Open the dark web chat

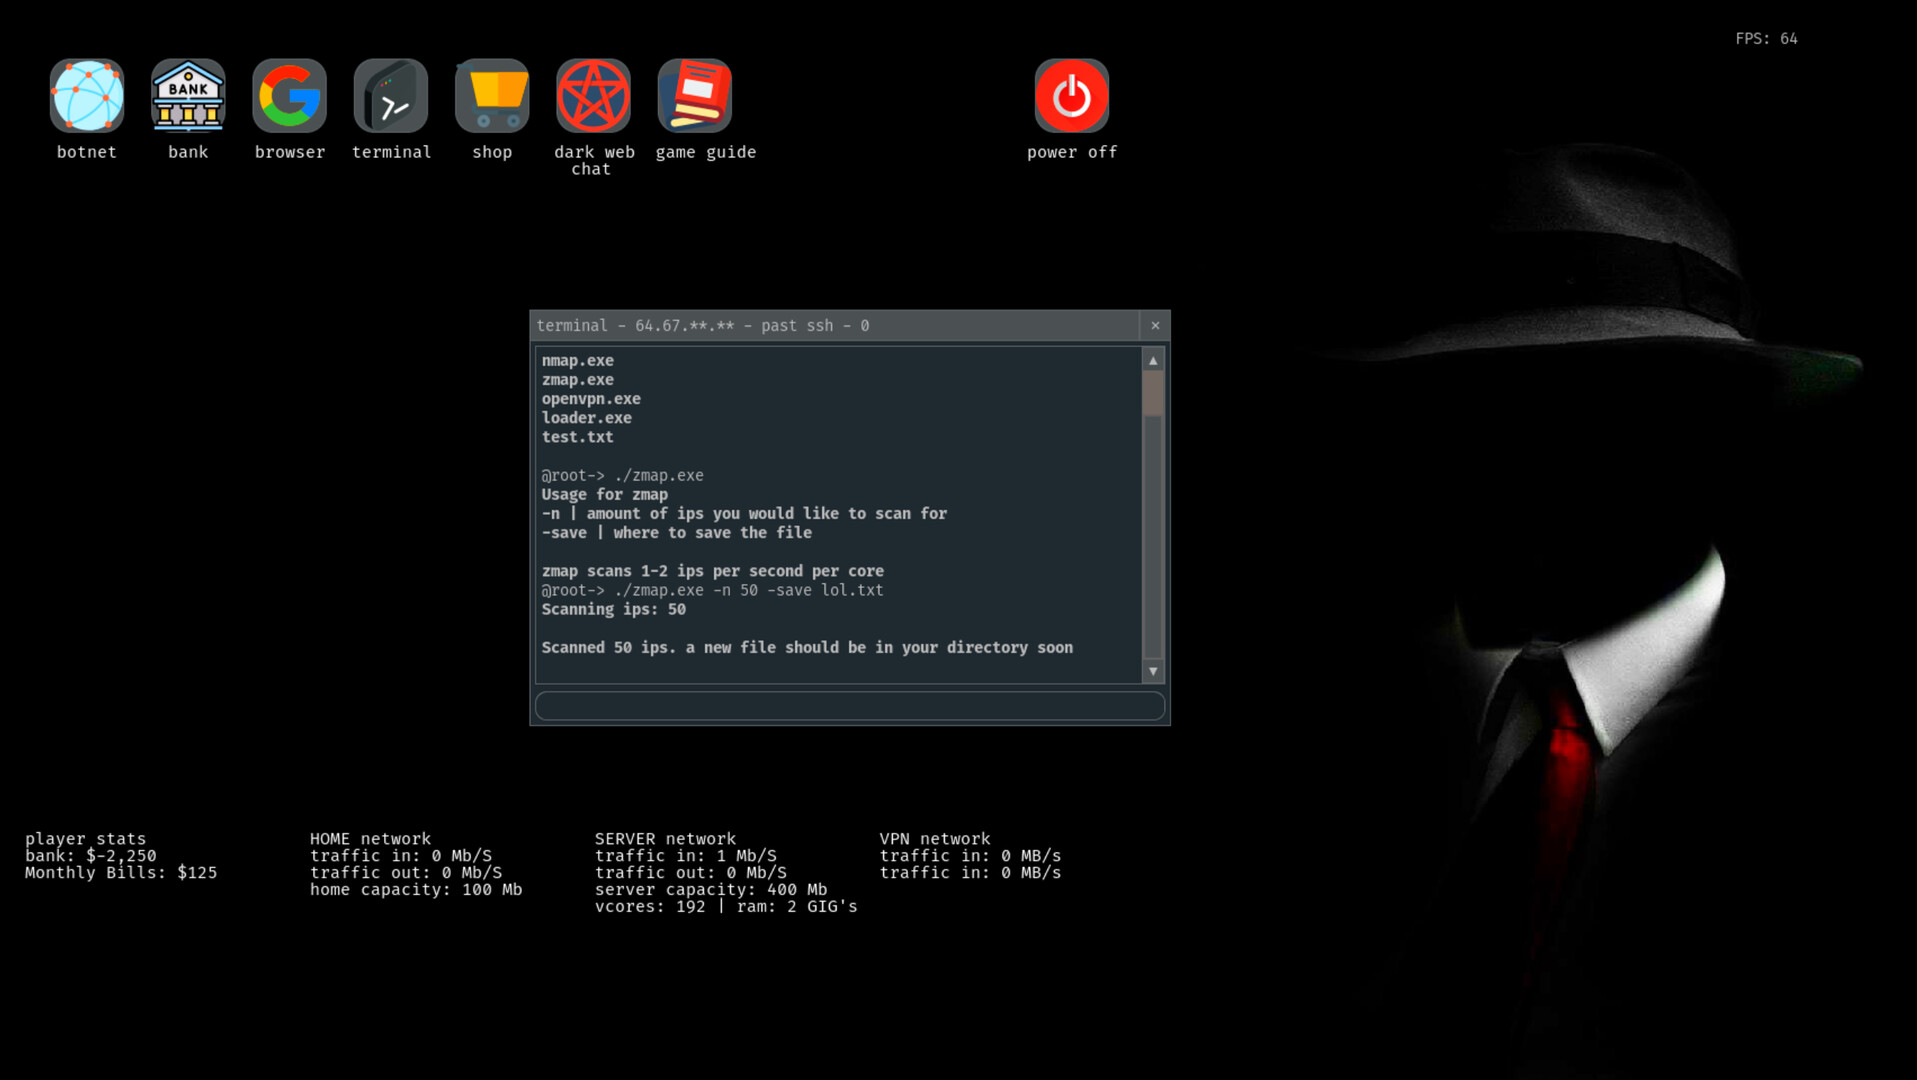click(594, 96)
